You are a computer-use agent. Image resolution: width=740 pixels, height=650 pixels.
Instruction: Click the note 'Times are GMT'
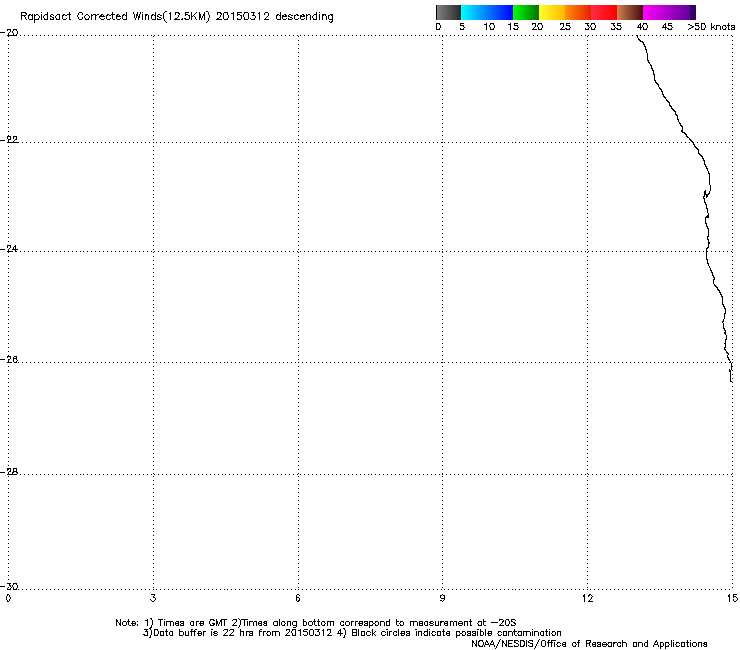coord(193,623)
